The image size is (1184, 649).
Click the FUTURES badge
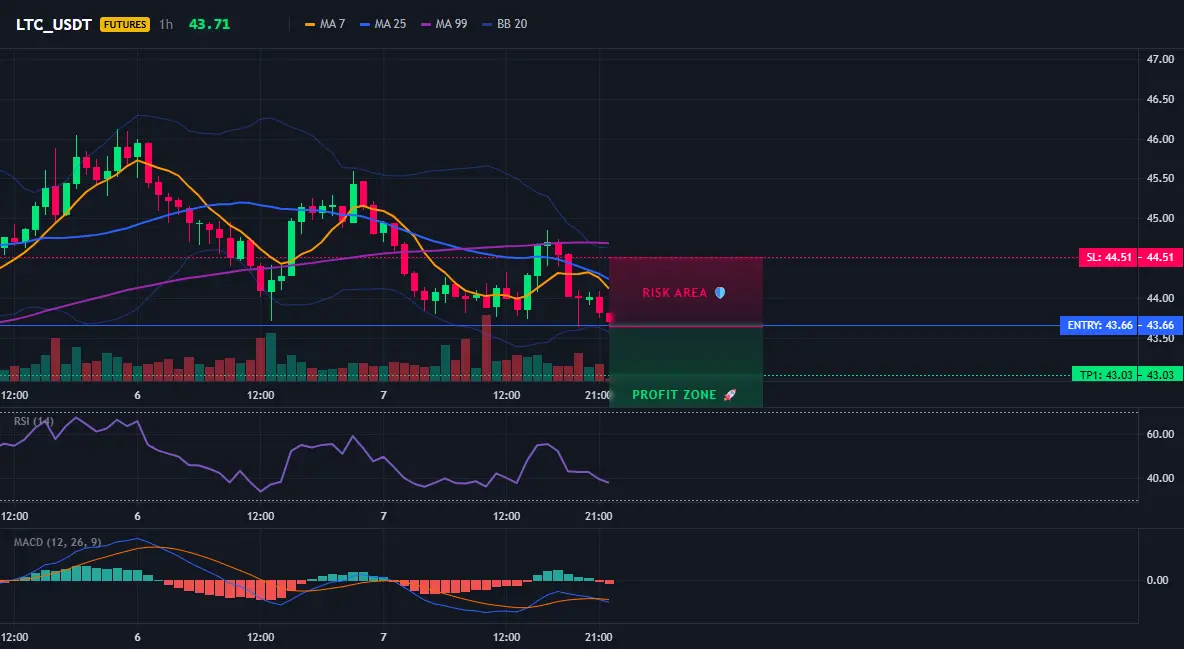pyautogui.click(x=125, y=24)
